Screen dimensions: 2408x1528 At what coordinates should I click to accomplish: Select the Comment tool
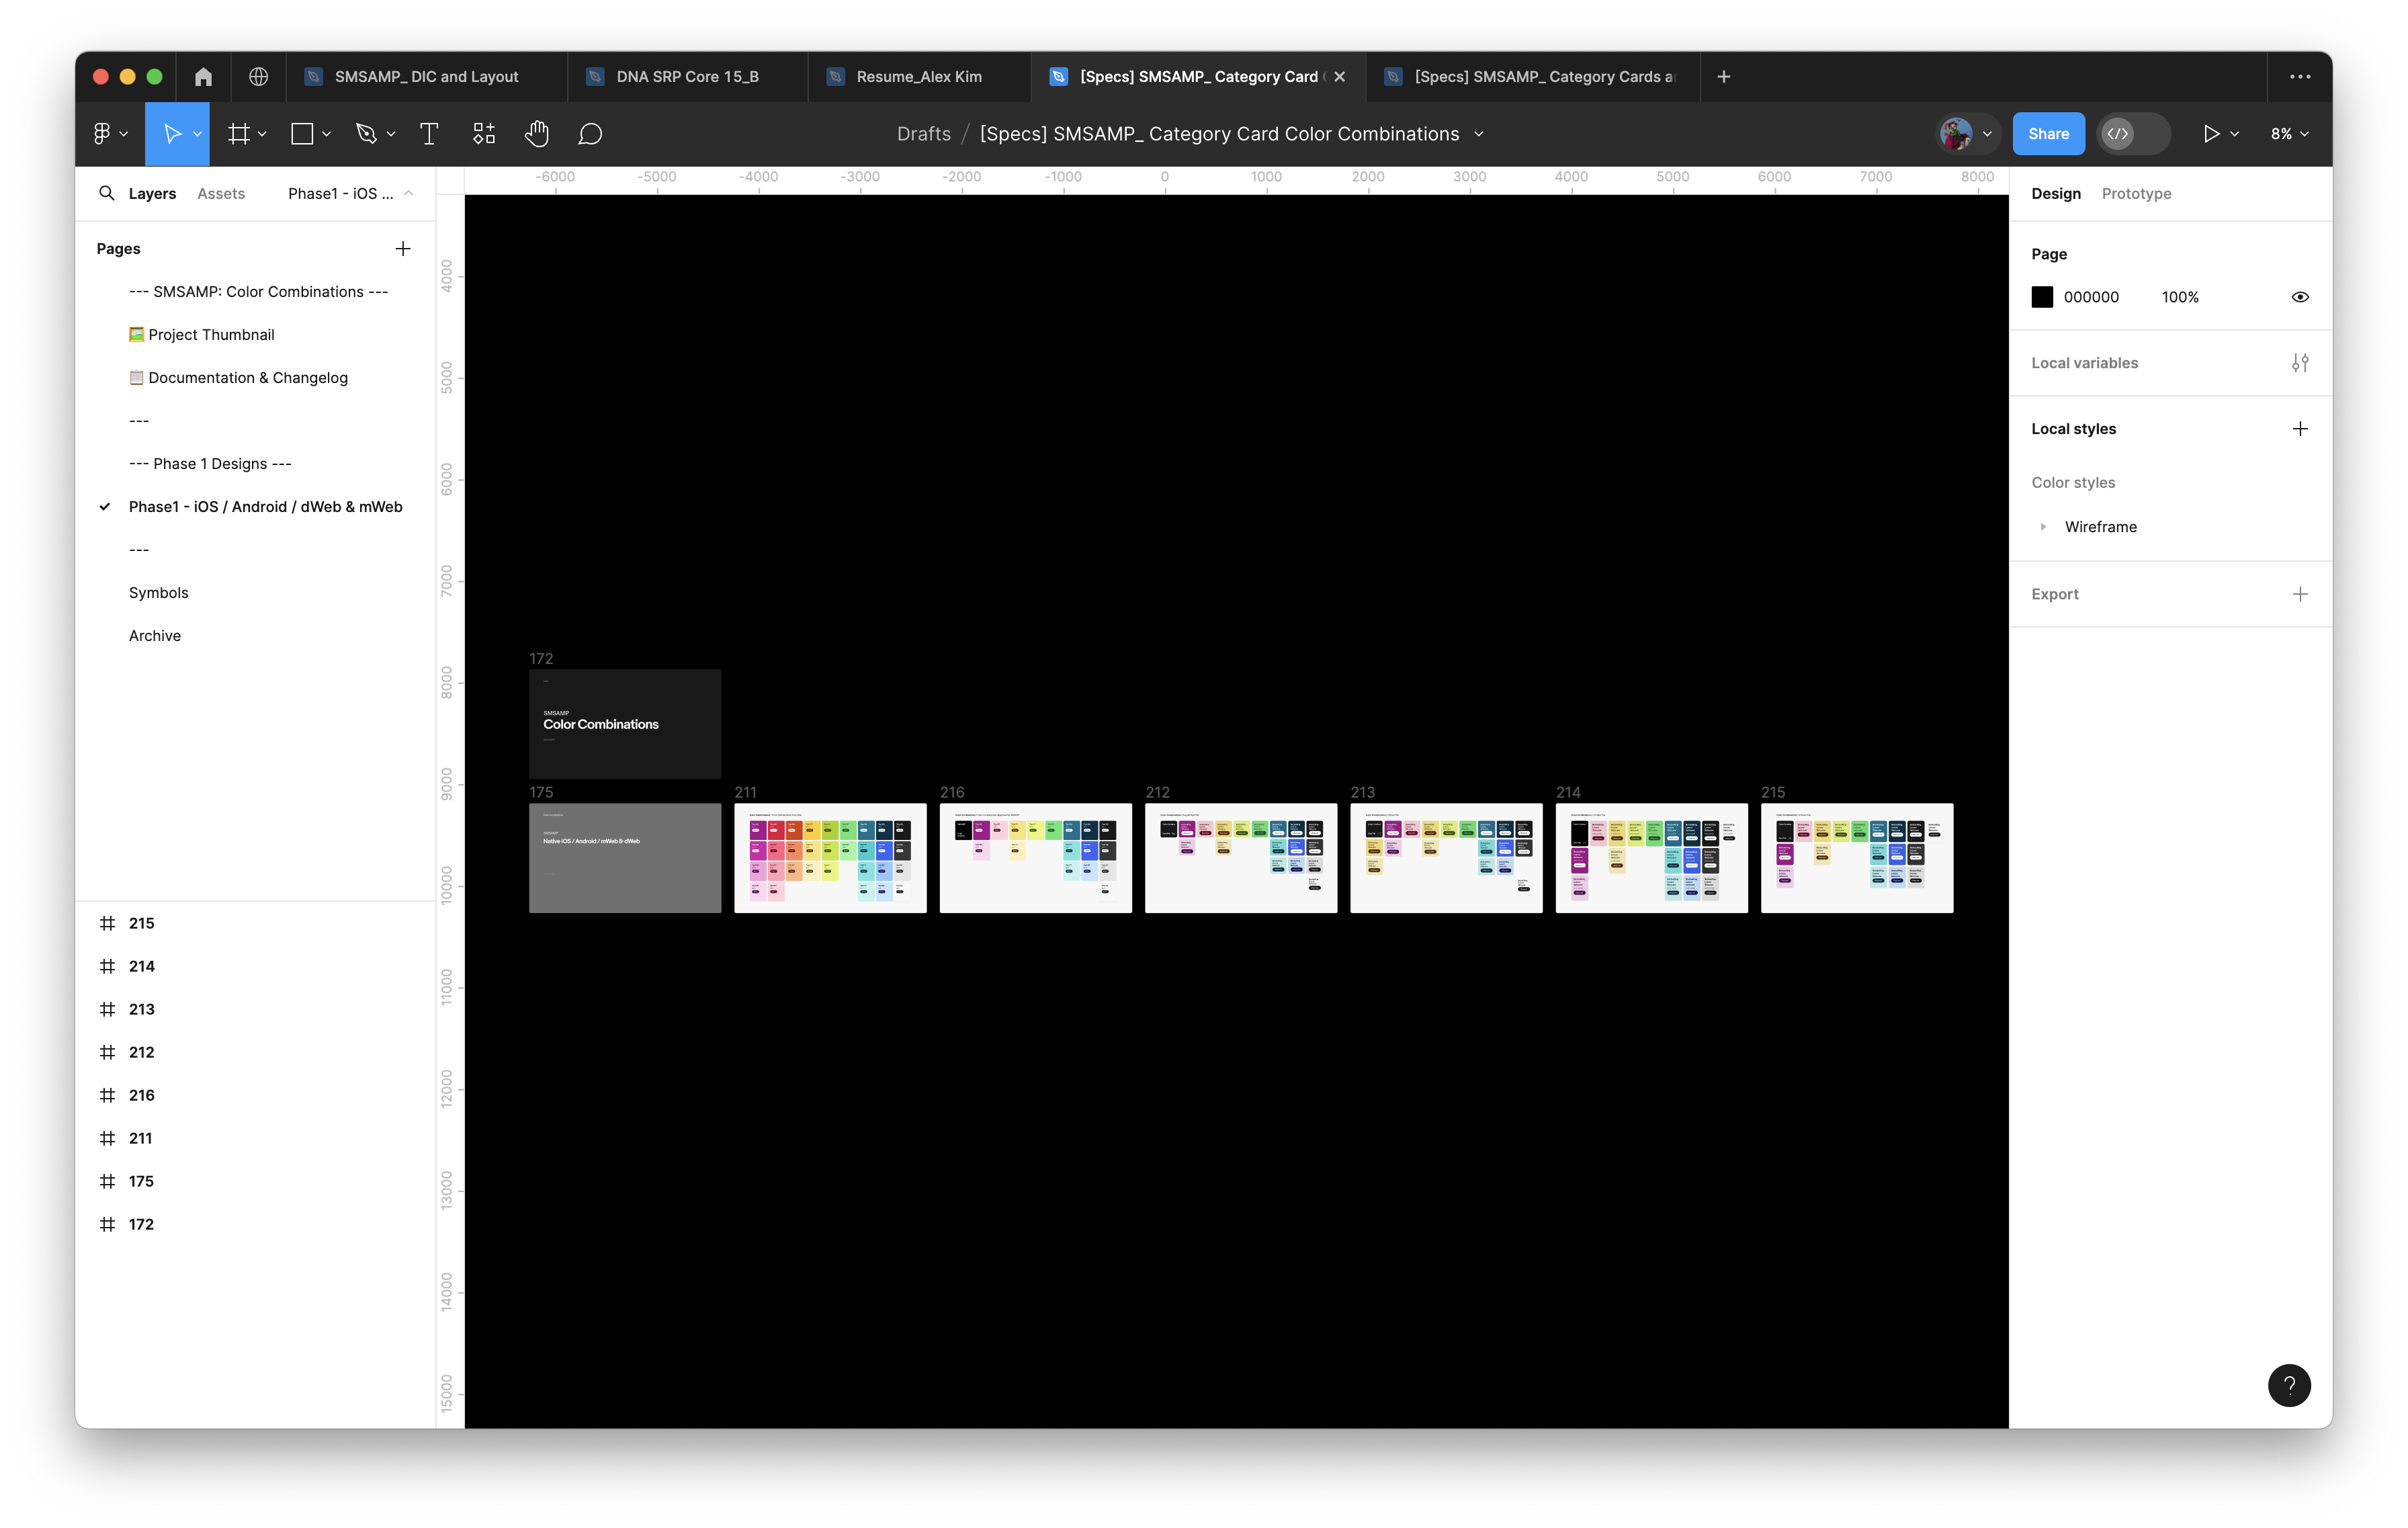coord(590,134)
